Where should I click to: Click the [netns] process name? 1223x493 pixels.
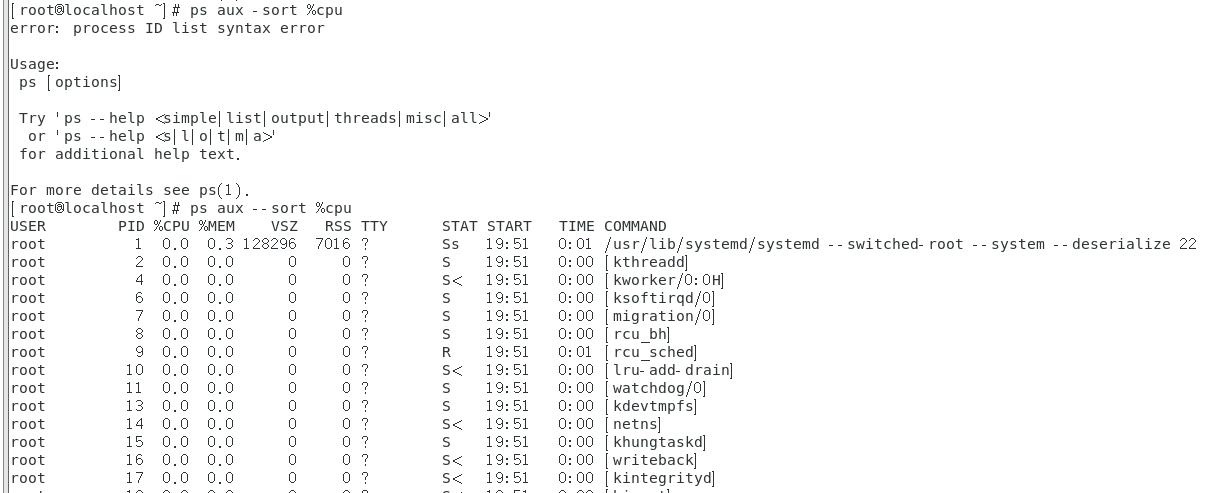tap(632, 424)
